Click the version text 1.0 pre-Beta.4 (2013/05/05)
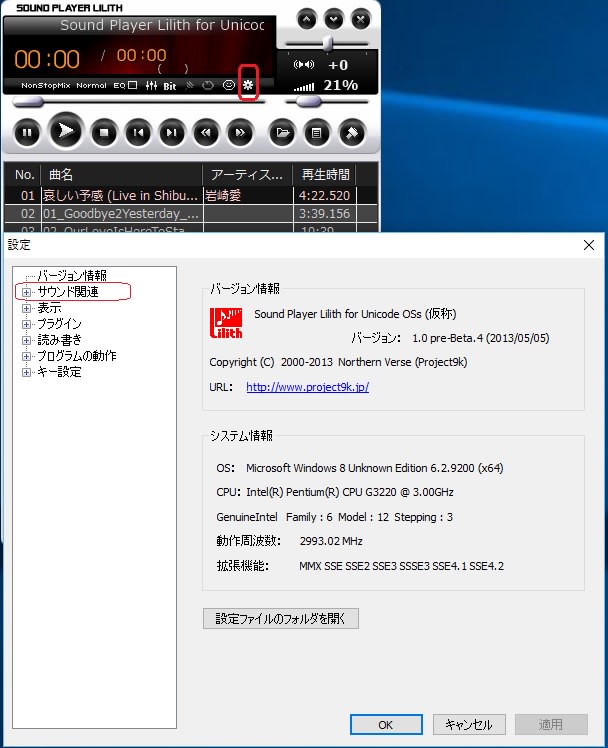Image resolution: width=608 pixels, height=748 pixels. click(481, 338)
